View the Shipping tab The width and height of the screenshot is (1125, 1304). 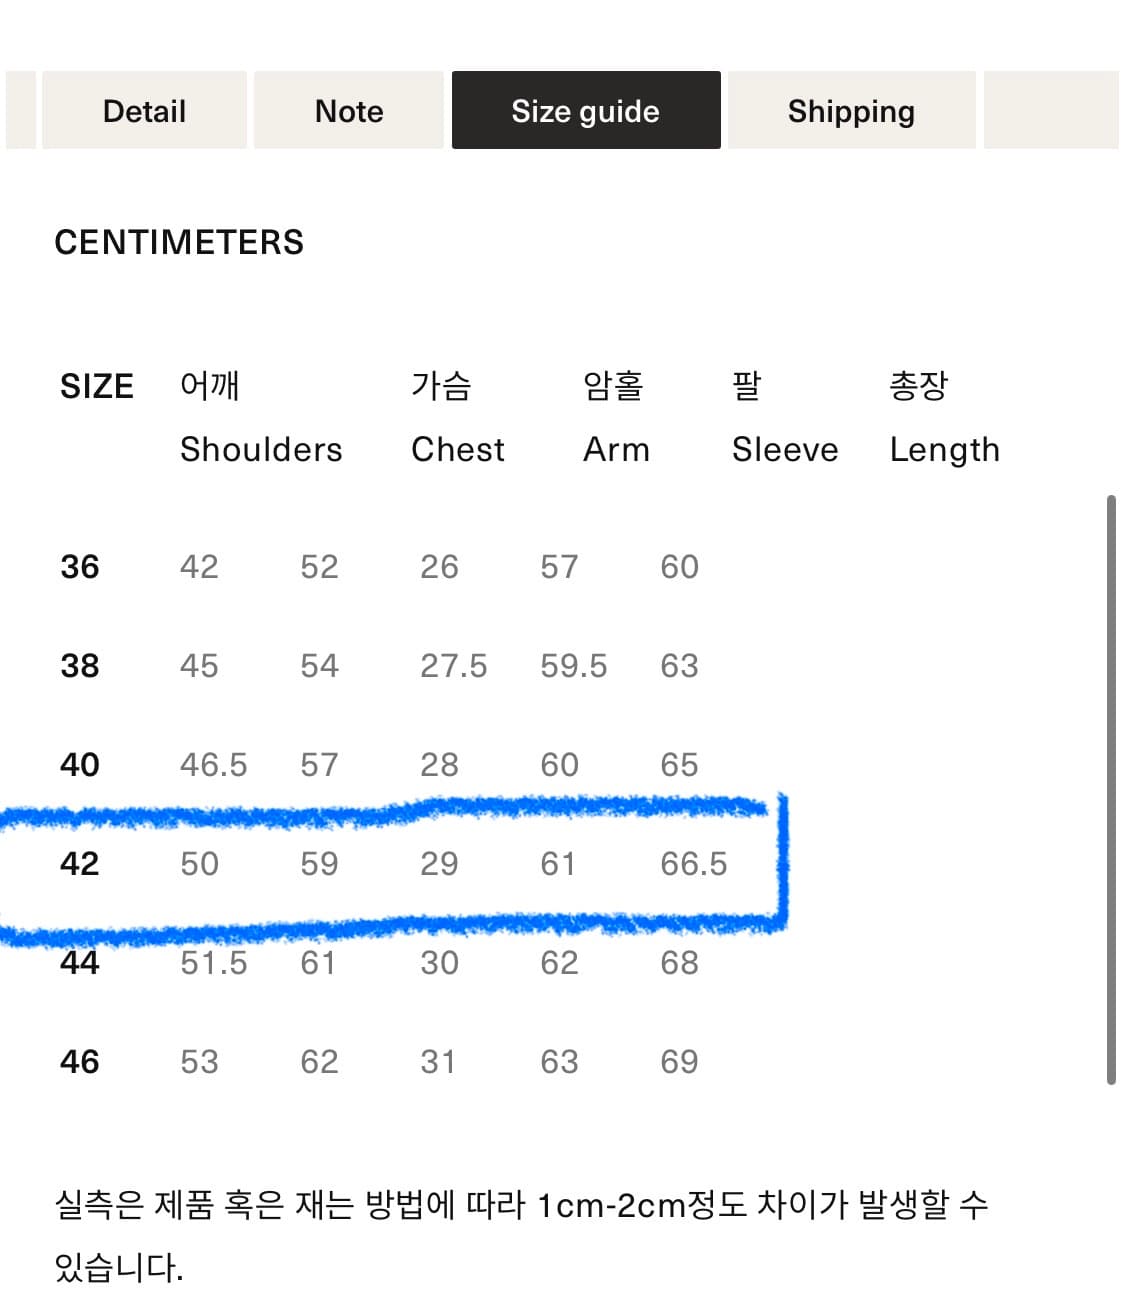[x=851, y=111]
